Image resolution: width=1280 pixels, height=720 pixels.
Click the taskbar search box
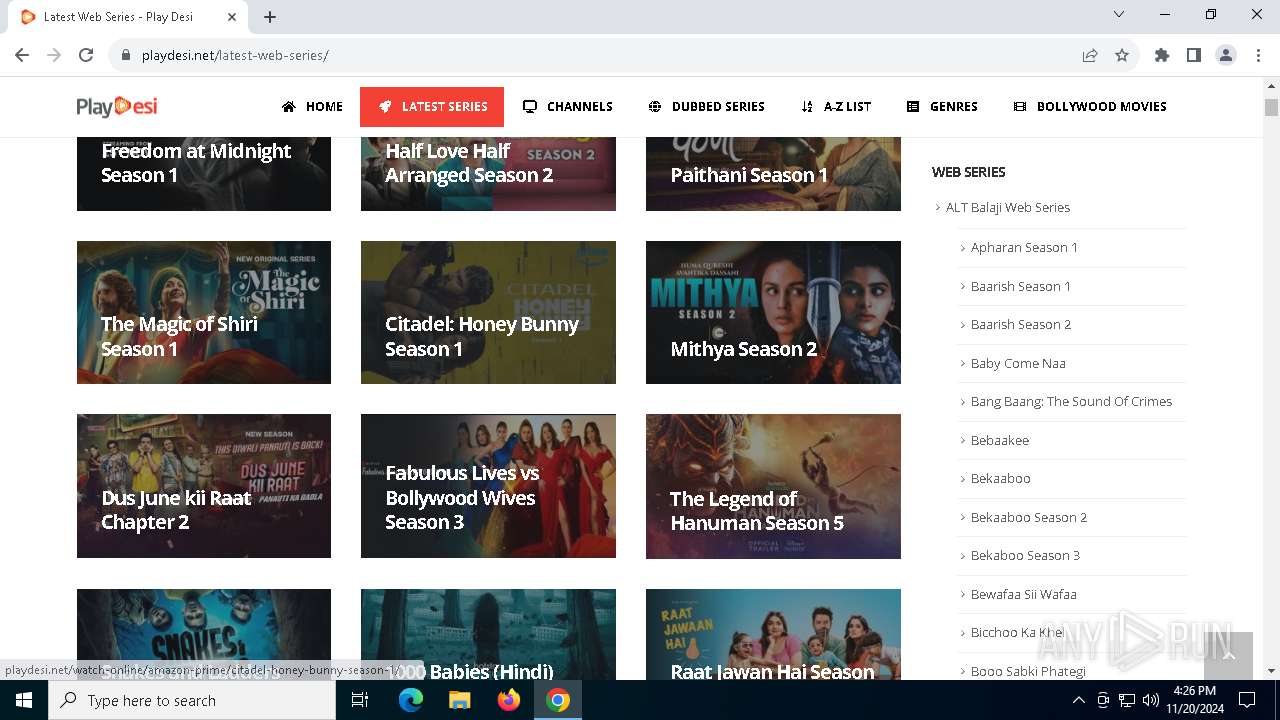(x=192, y=700)
